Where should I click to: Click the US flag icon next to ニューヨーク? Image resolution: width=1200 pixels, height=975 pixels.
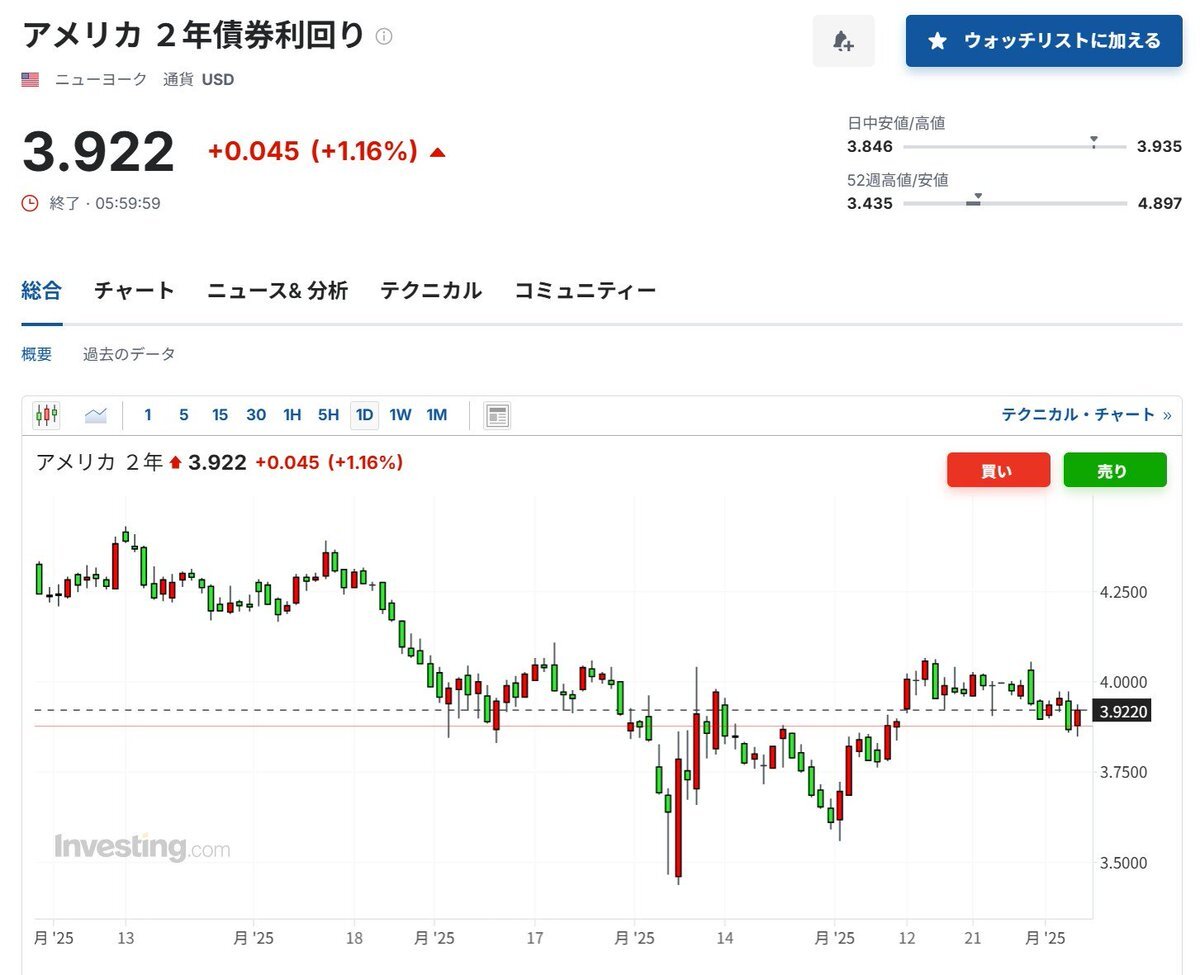[x=30, y=80]
